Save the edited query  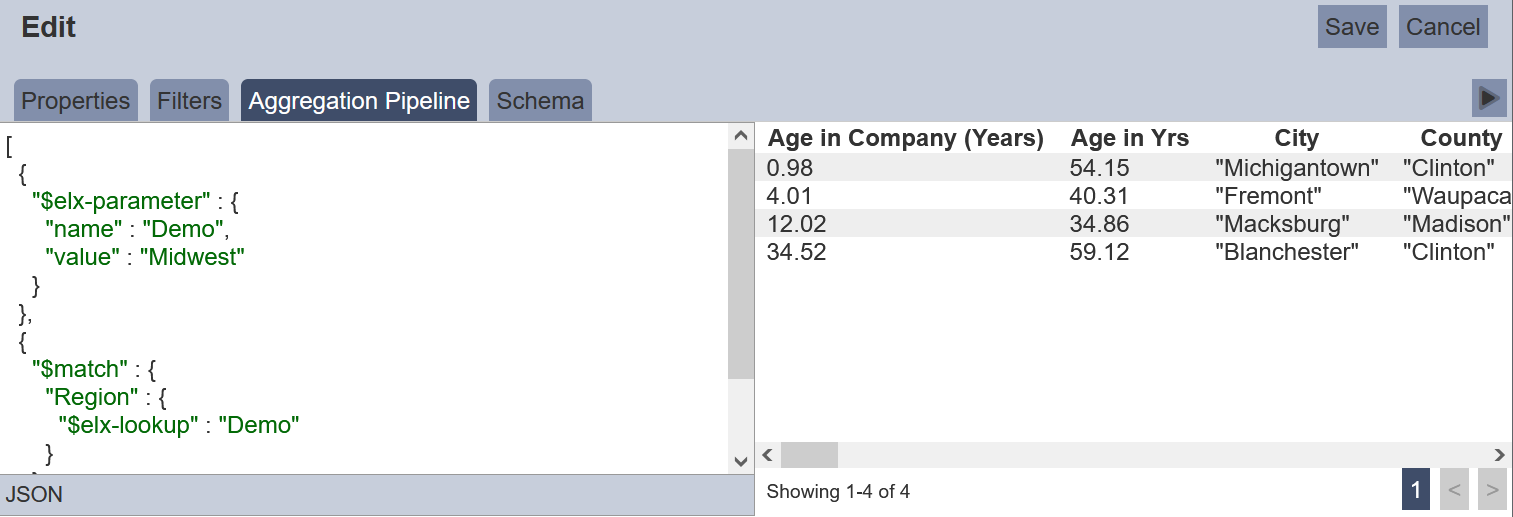pos(1352,27)
